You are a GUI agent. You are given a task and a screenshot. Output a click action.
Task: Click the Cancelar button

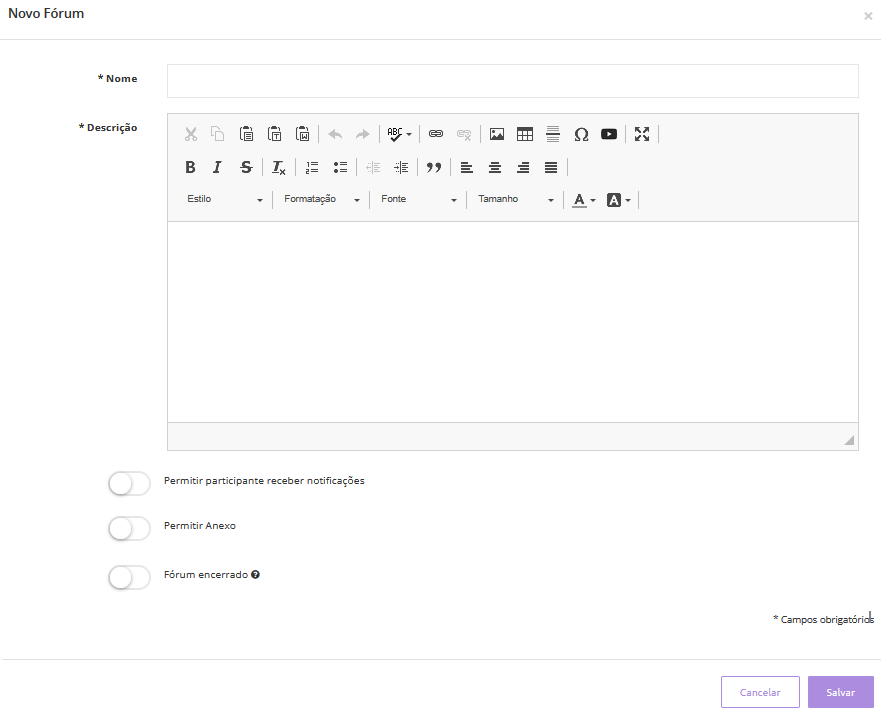tap(760, 692)
